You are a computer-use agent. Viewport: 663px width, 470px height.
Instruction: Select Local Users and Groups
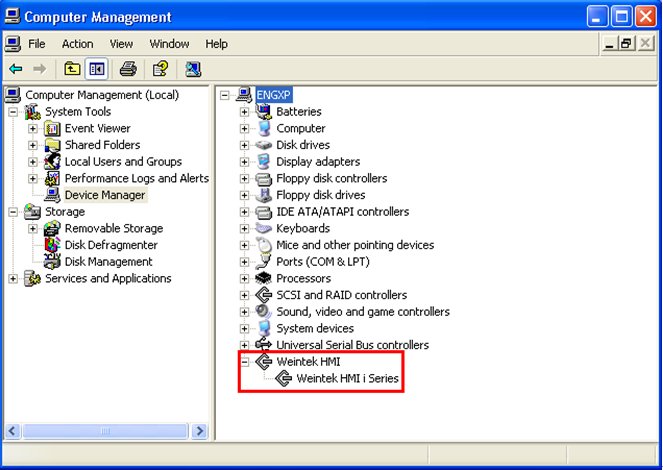pyautogui.click(x=123, y=161)
